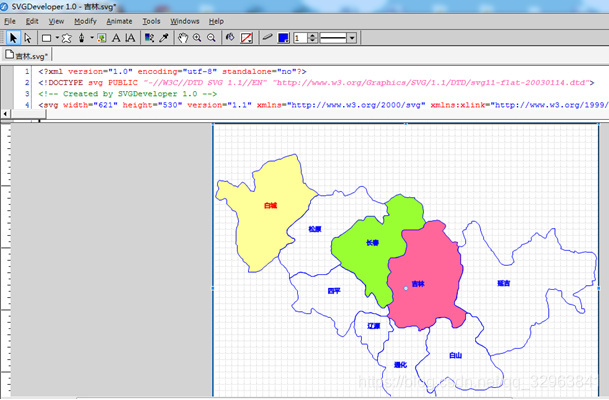Open the Edit menu
609x400 pixels.
tap(32, 21)
